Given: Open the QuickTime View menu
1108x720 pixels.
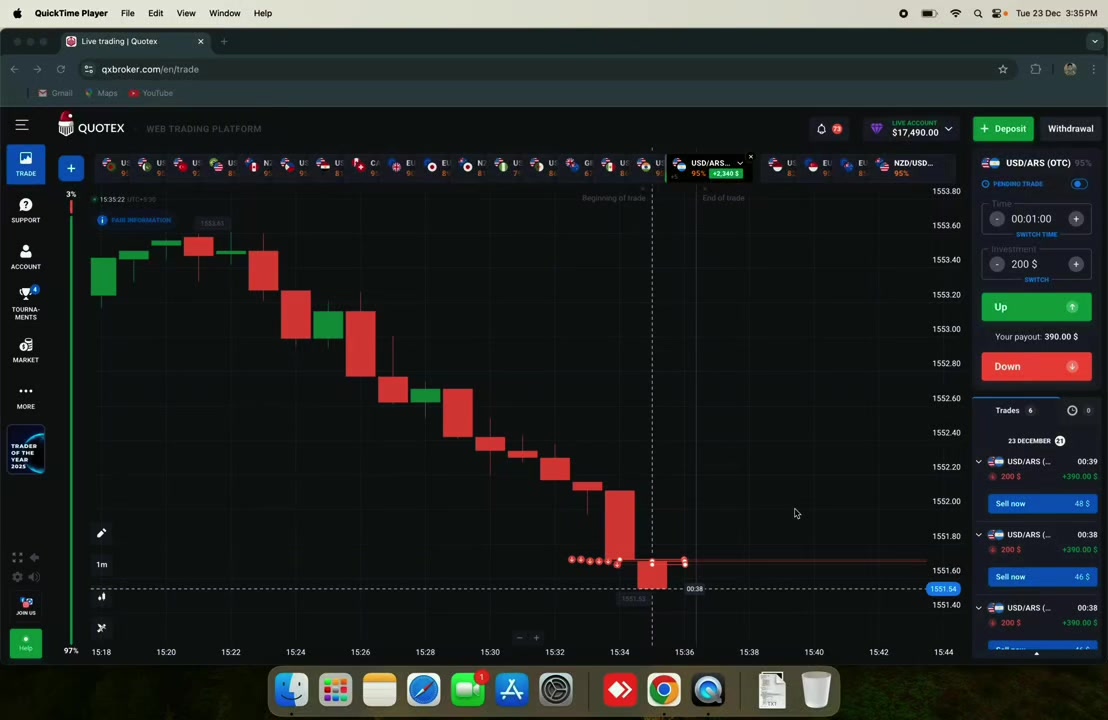Looking at the screenshot, I should pyautogui.click(x=186, y=13).
